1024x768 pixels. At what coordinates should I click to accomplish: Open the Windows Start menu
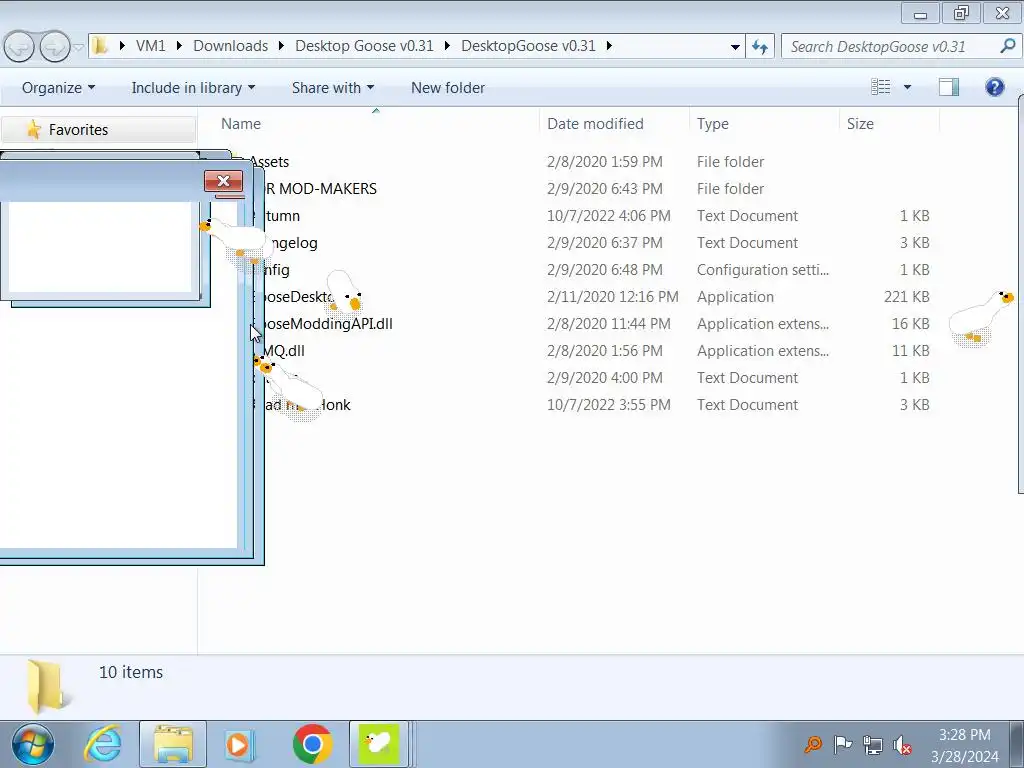click(33, 744)
